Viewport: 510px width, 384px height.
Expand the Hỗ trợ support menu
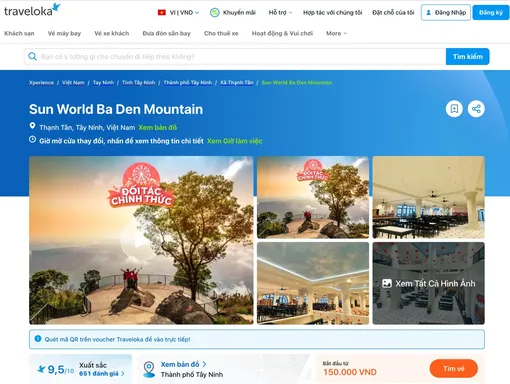(280, 13)
